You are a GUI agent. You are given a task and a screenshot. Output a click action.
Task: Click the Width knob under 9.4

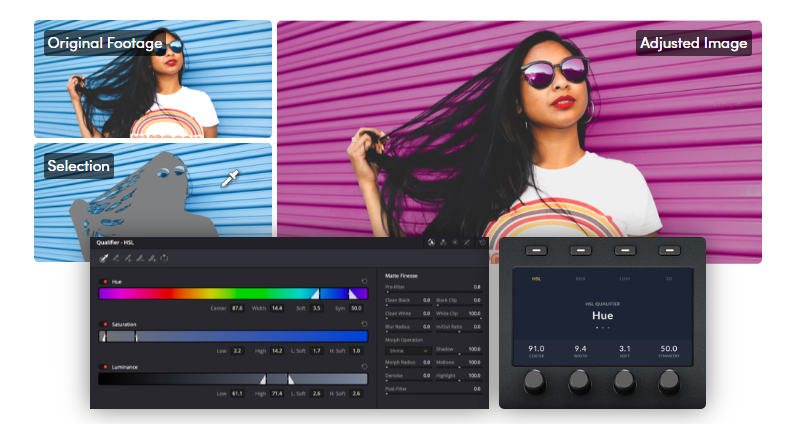pos(579,382)
